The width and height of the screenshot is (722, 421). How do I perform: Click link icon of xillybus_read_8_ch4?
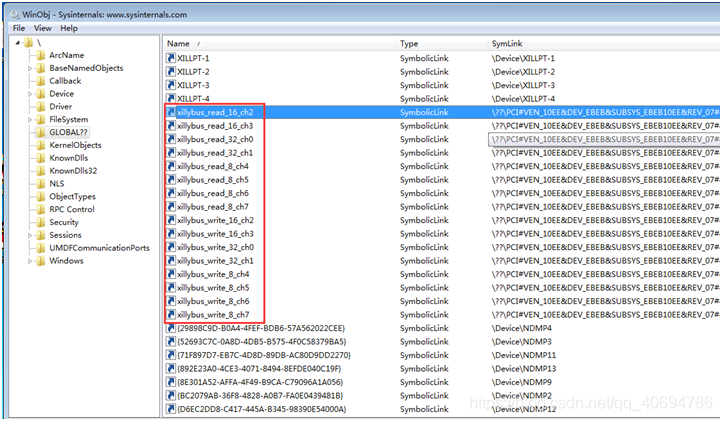(x=171, y=166)
